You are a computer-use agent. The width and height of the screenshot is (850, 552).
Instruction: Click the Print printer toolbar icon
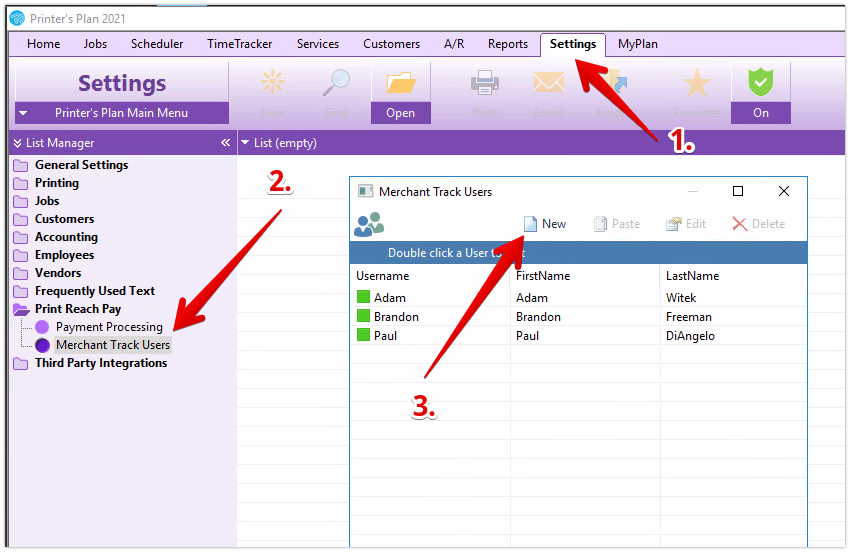(485, 82)
